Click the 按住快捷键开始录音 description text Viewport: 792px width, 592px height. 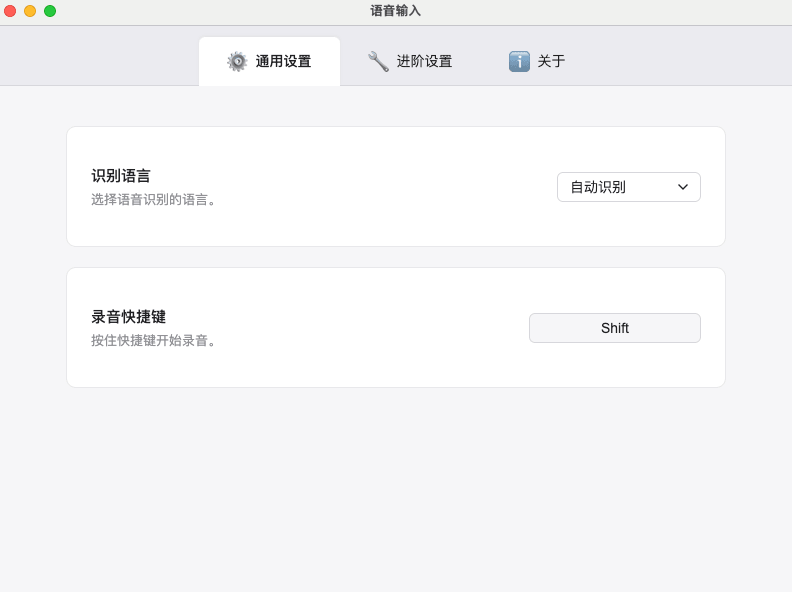(155, 341)
